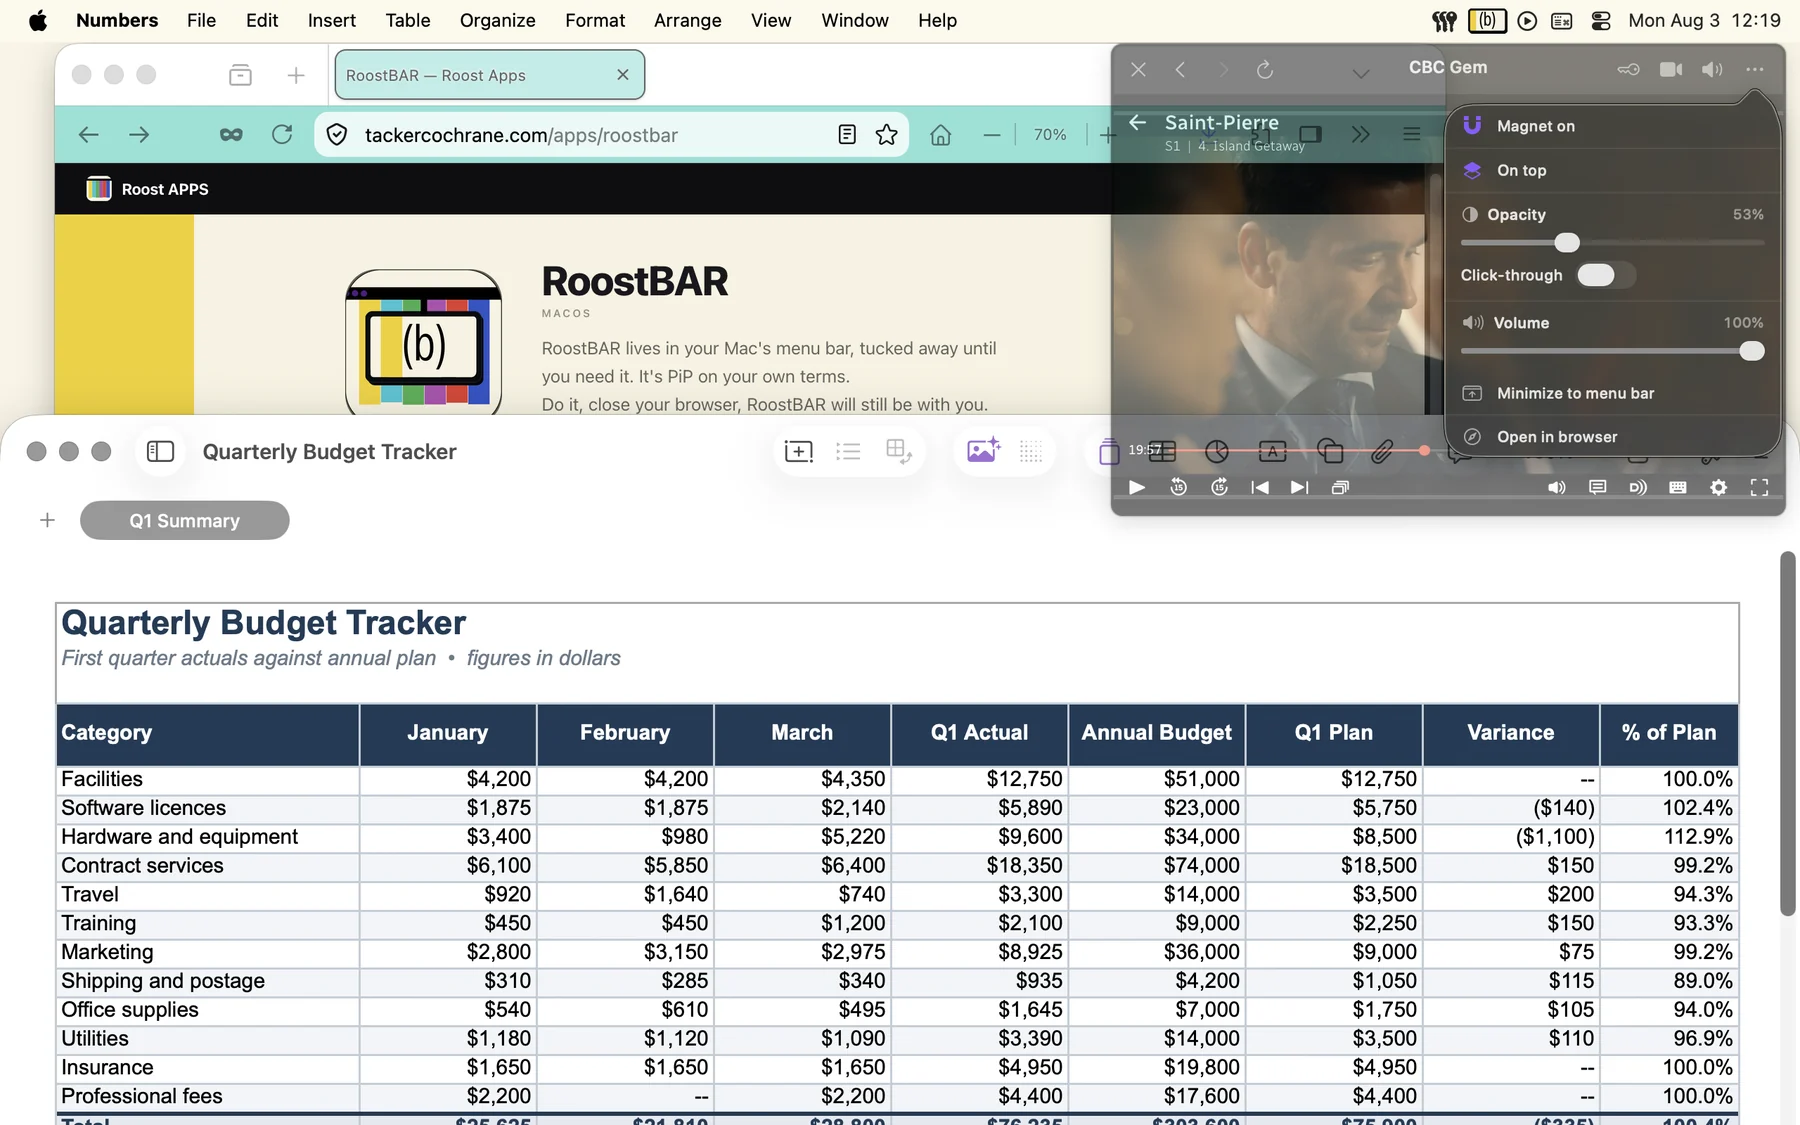Click the list outline icon in Numbers toolbar

point(848,452)
